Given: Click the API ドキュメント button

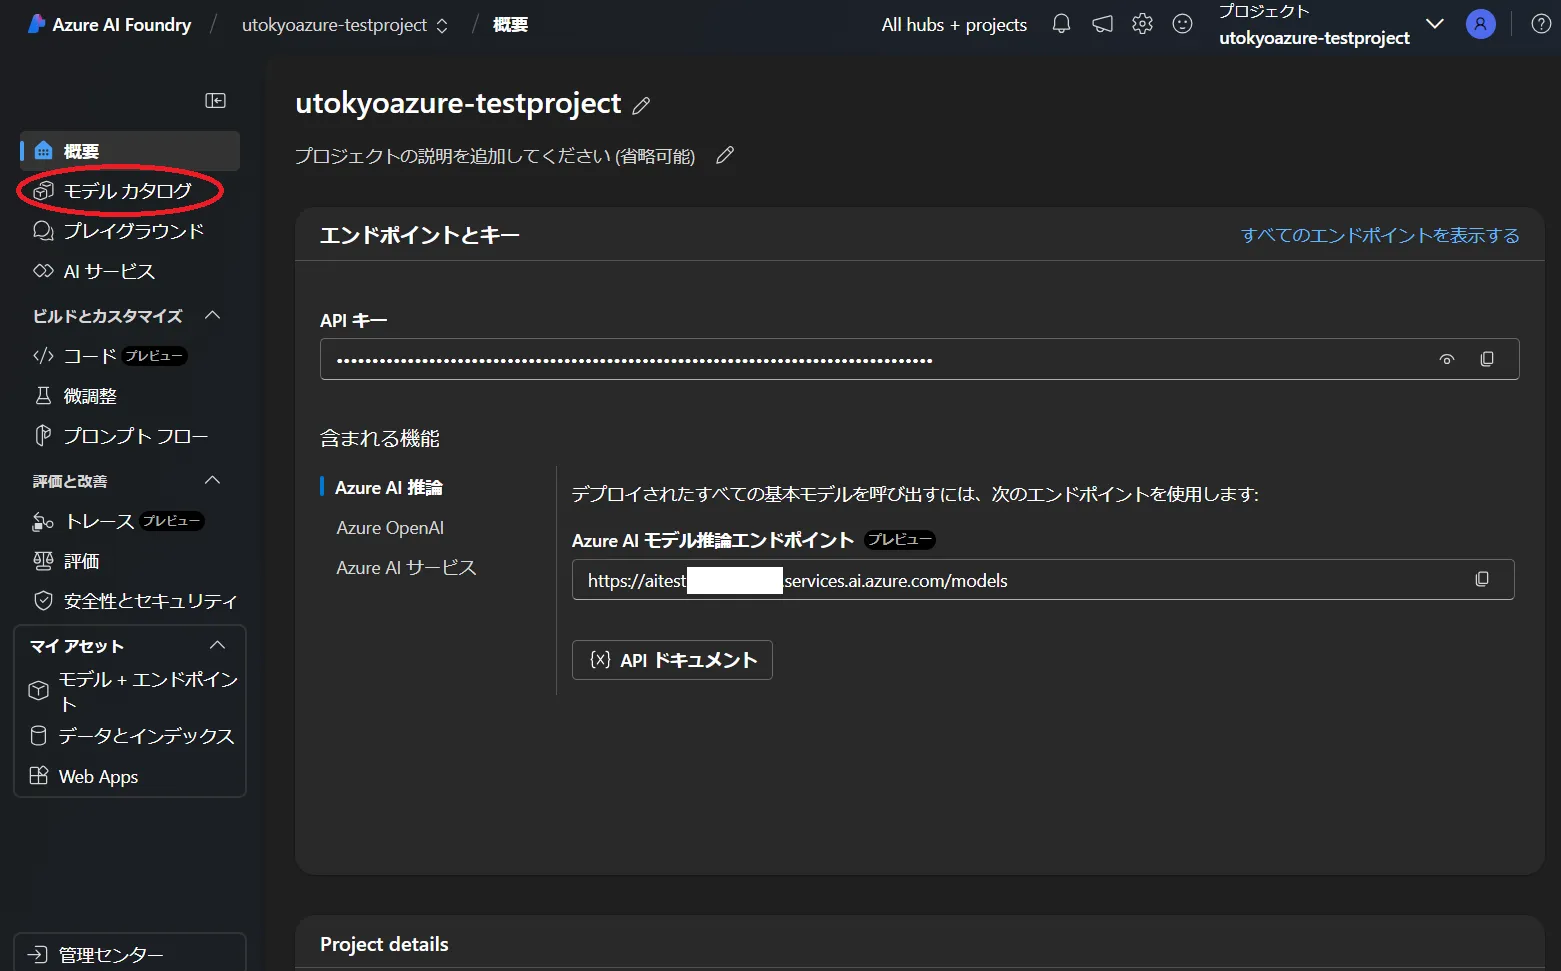Looking at the screenshot, I should pyautogui.click(x=672, y=660).
